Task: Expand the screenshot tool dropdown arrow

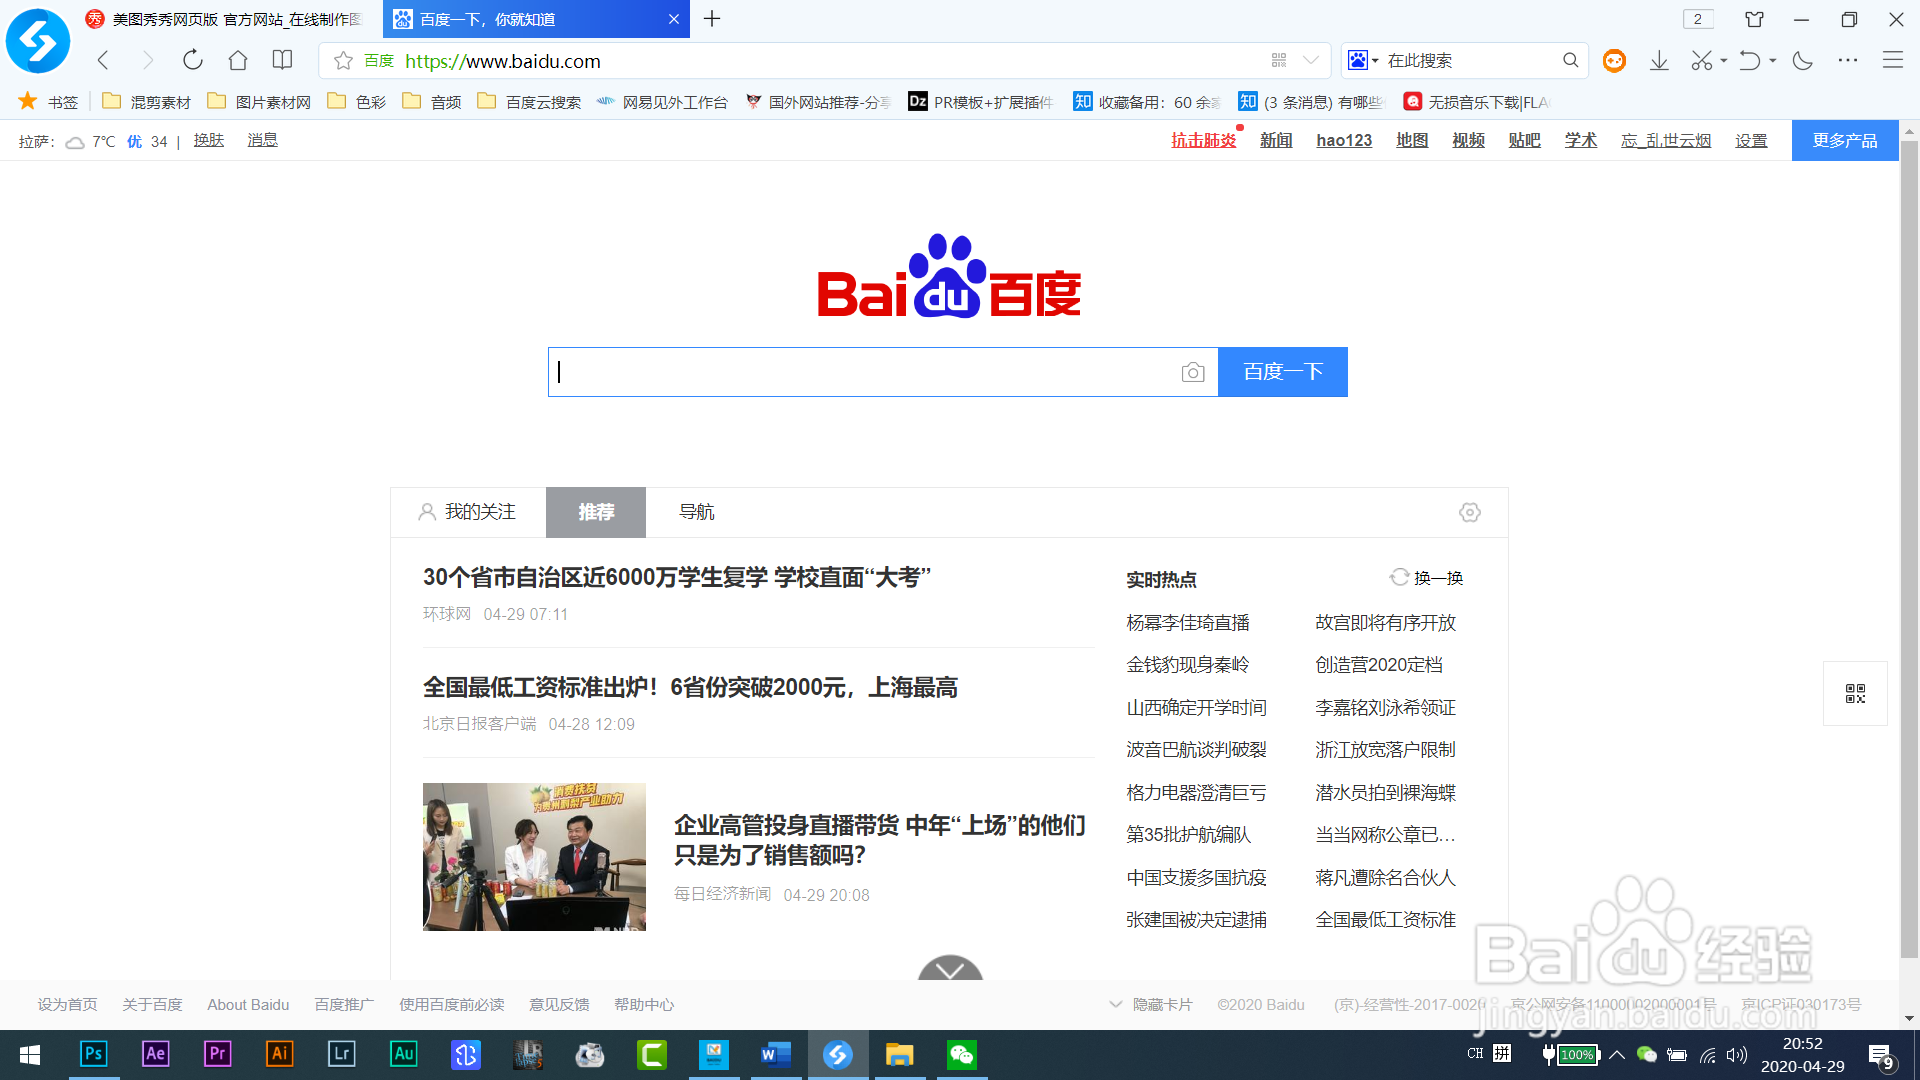Action: click(x=1724, y=61)
